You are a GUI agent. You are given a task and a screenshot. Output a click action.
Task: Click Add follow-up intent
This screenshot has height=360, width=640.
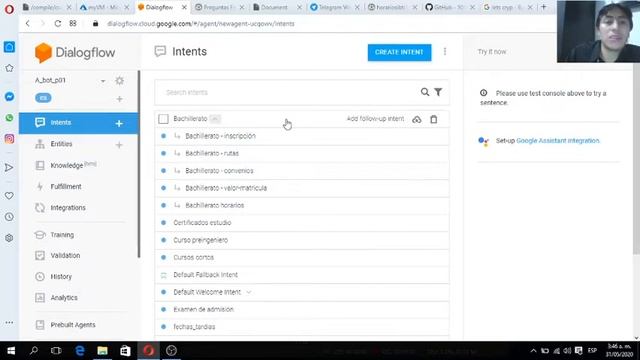375,119
